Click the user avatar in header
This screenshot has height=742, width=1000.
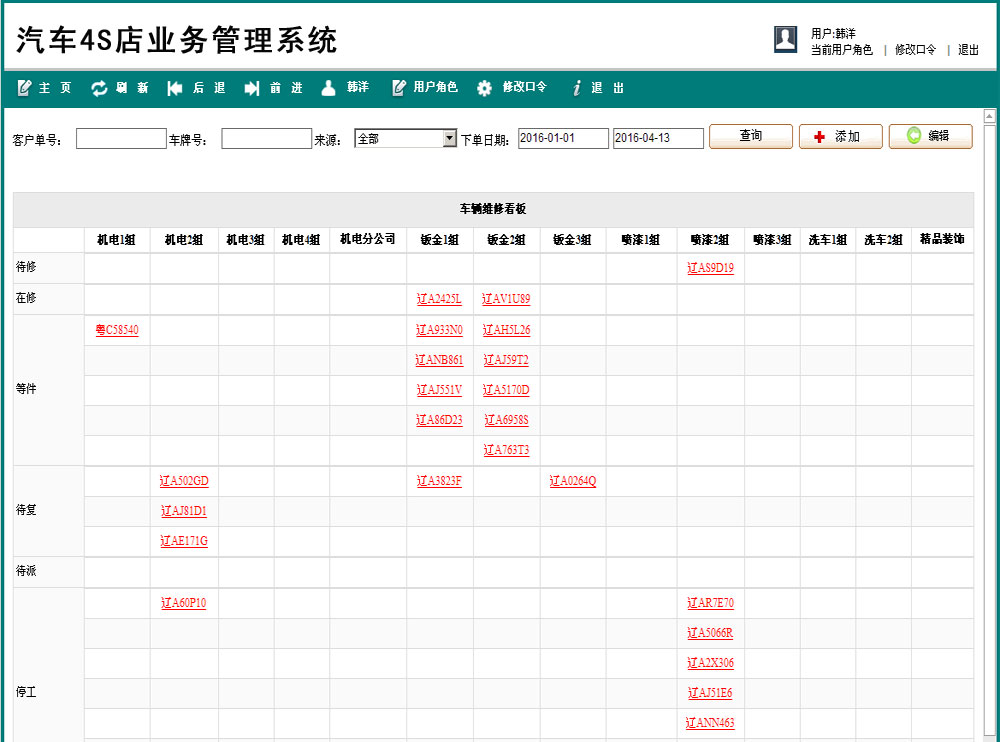click(785, 39)
